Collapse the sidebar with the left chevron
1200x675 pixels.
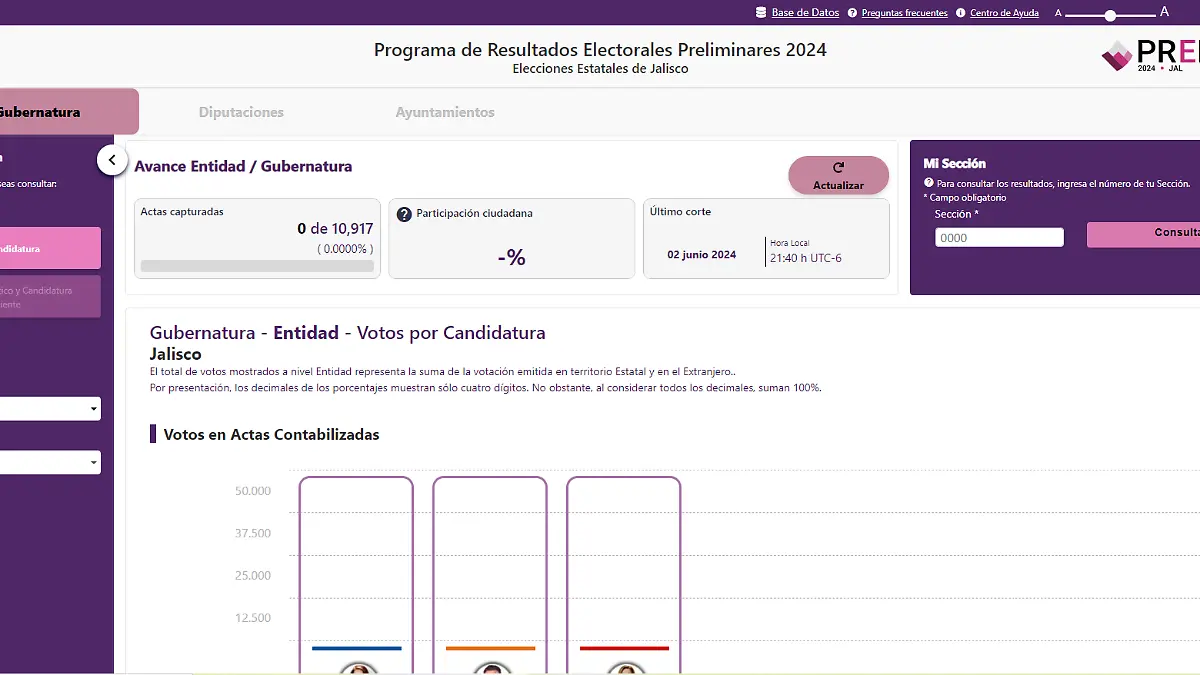pos(112,160)
